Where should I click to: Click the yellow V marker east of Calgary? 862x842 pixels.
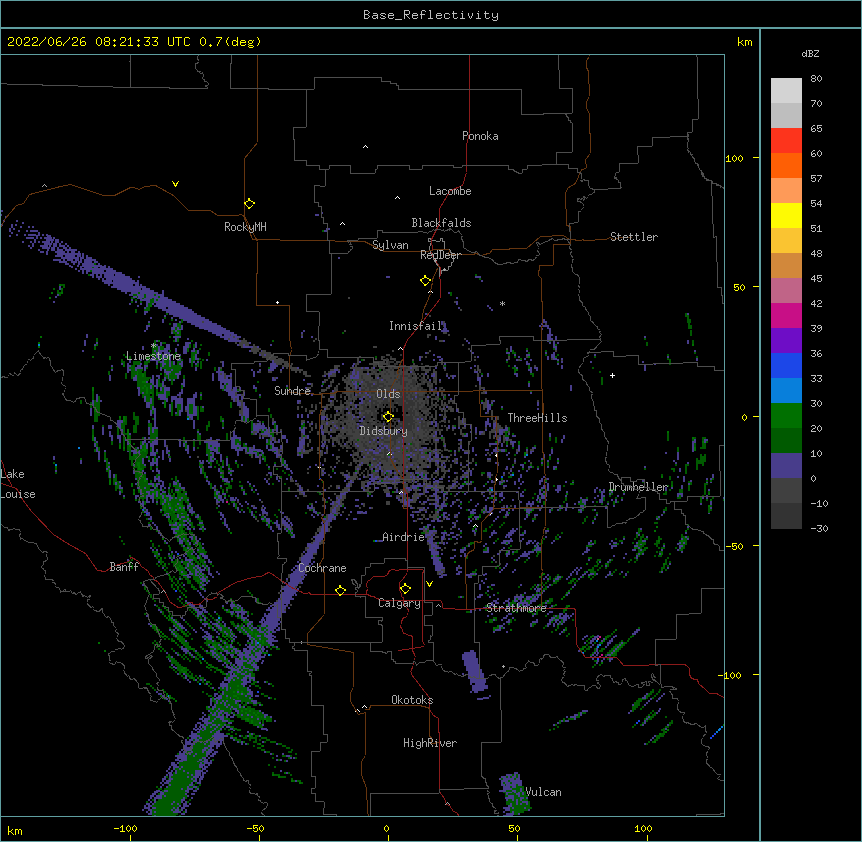click(x=429, y=584)
